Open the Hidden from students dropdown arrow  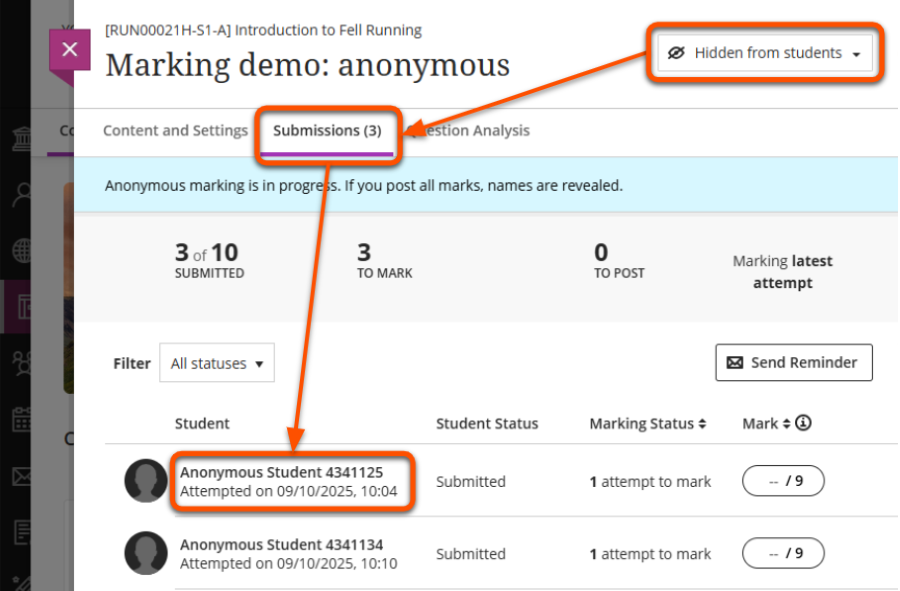point(857,55)
